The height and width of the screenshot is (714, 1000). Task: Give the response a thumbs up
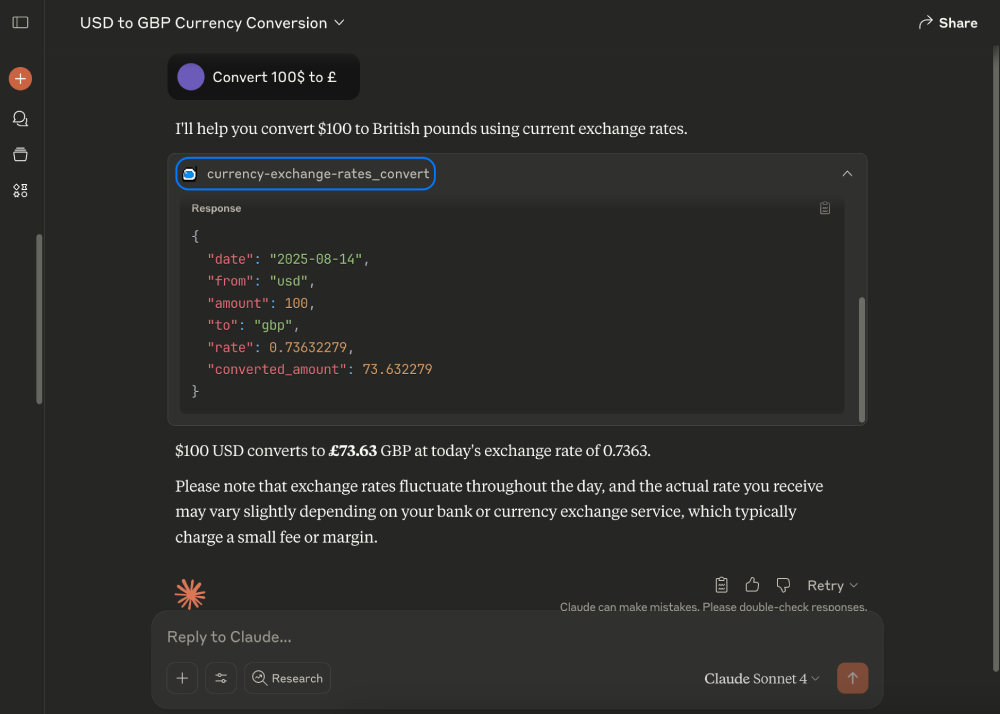752,585
